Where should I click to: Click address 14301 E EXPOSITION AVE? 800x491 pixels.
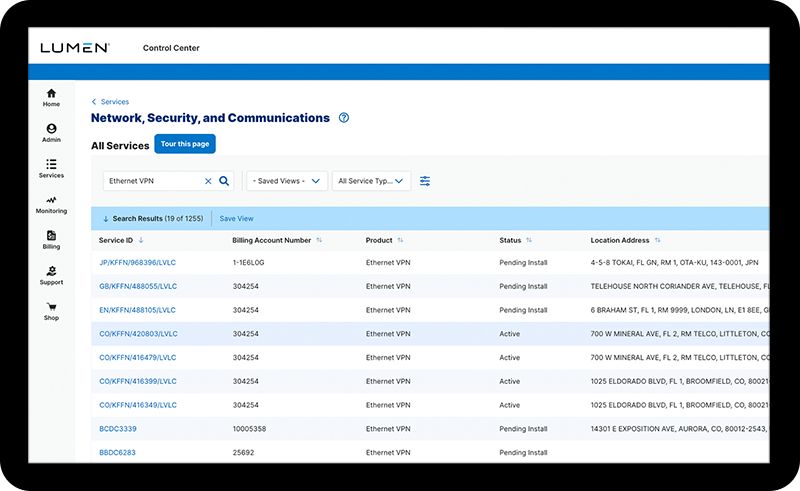[x=680, y=429]
